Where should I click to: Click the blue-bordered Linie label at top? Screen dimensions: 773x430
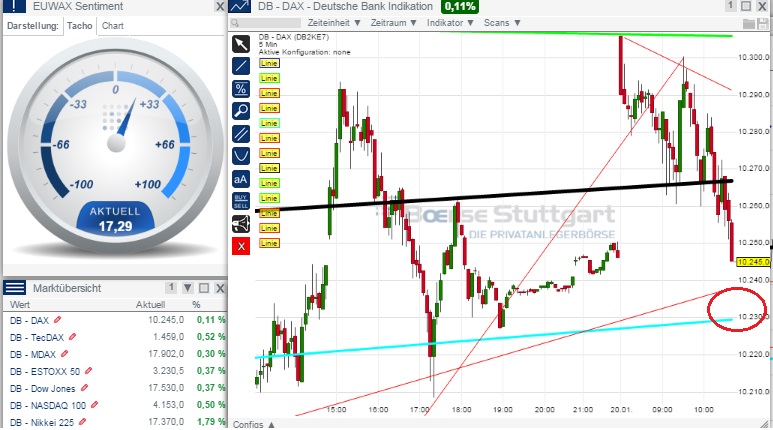269,63
